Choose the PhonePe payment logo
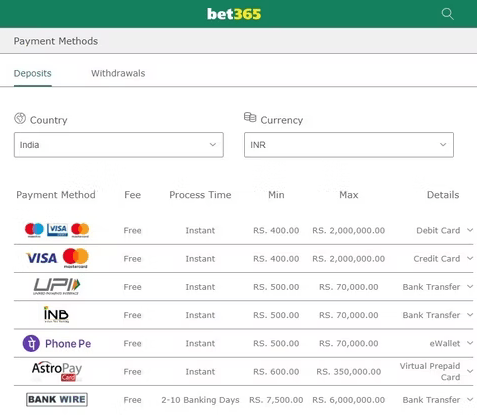 pos(57,343)
